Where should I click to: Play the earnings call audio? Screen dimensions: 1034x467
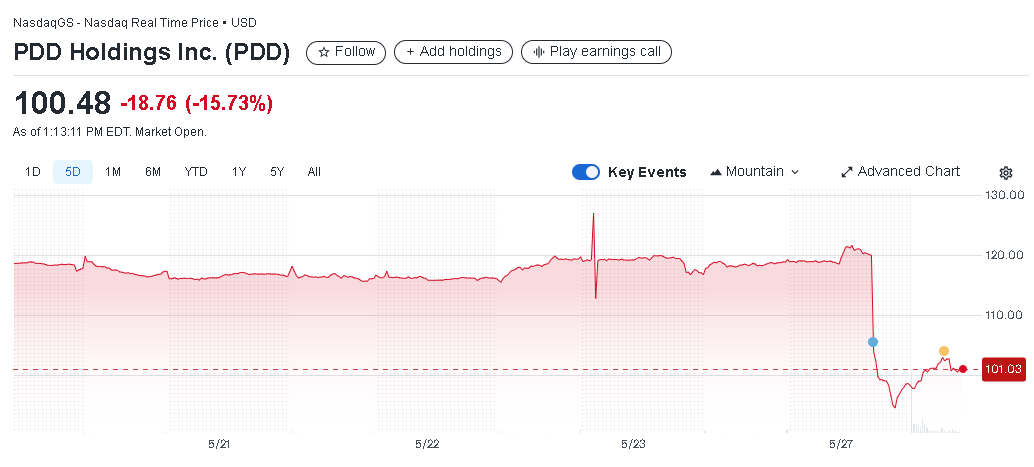click(x=596, y=52)
